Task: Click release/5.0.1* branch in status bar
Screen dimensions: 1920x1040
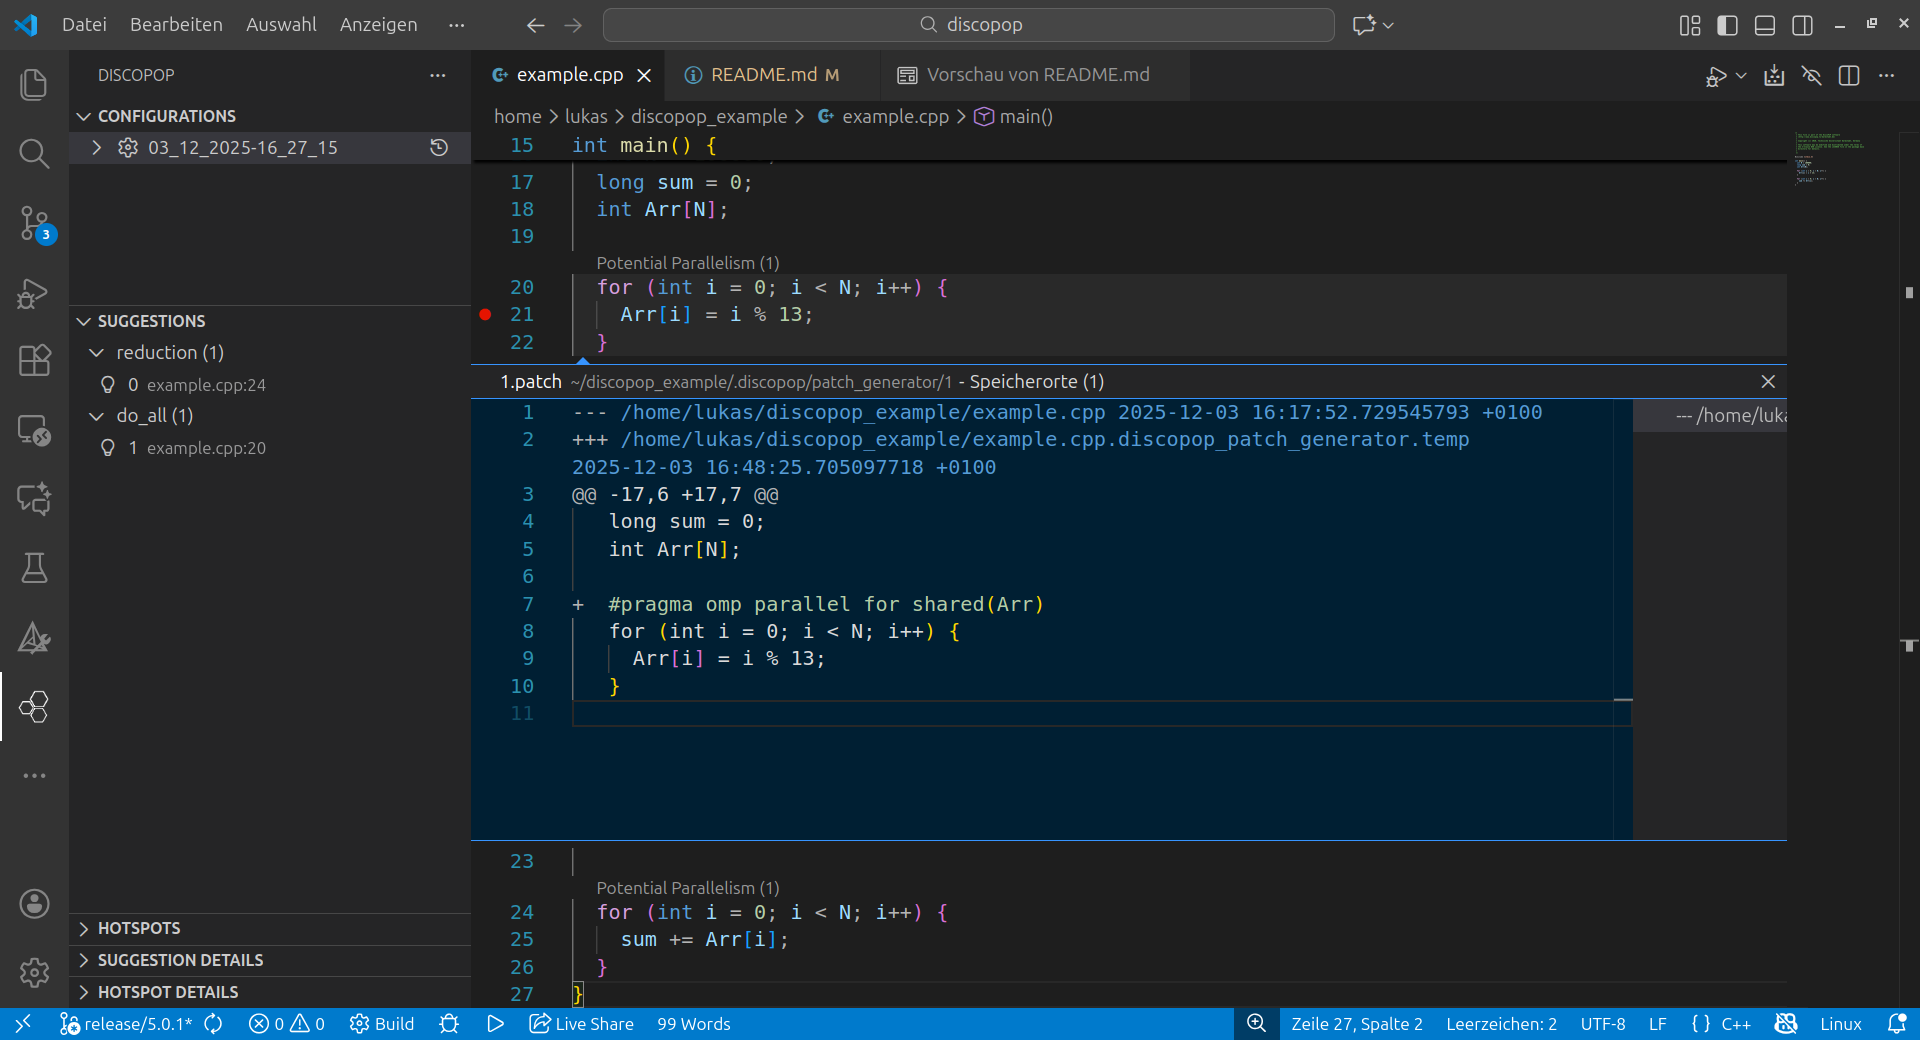Action: coord(126,1024)
